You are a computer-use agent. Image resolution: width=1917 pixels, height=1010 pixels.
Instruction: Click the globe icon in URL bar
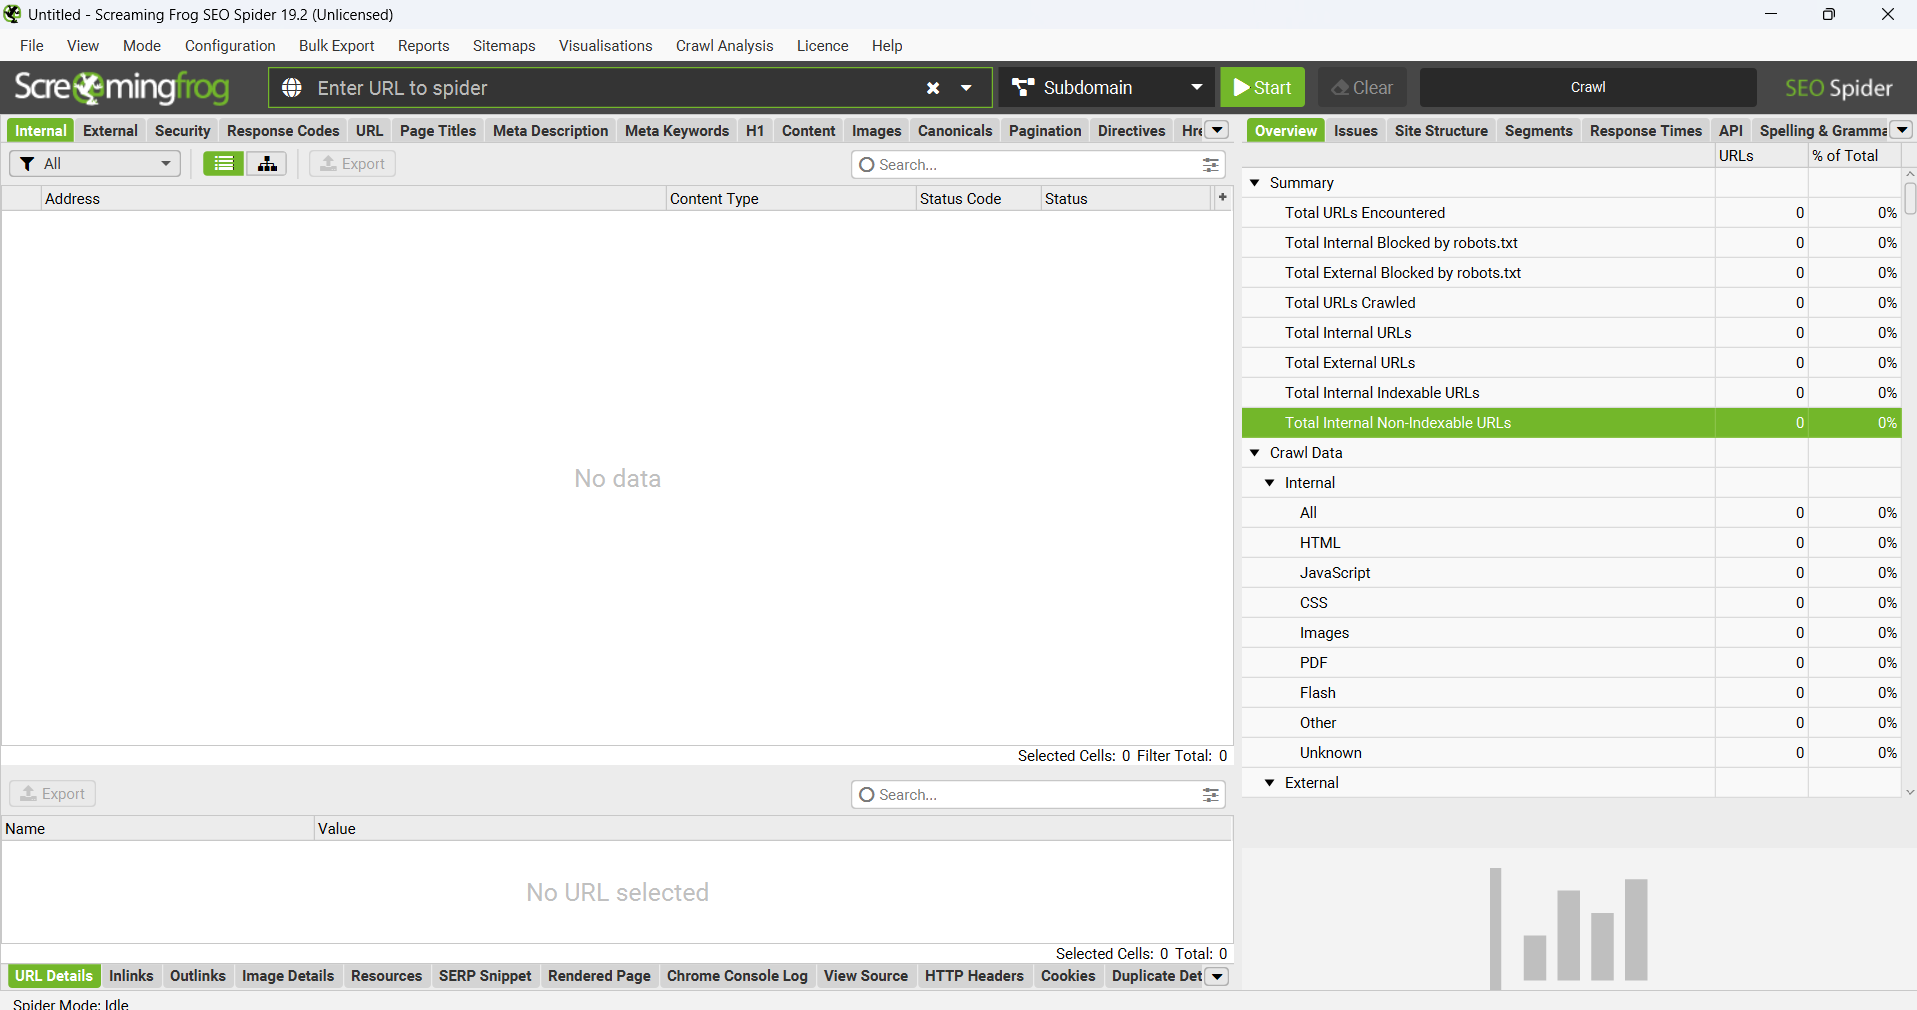(292, 88)
